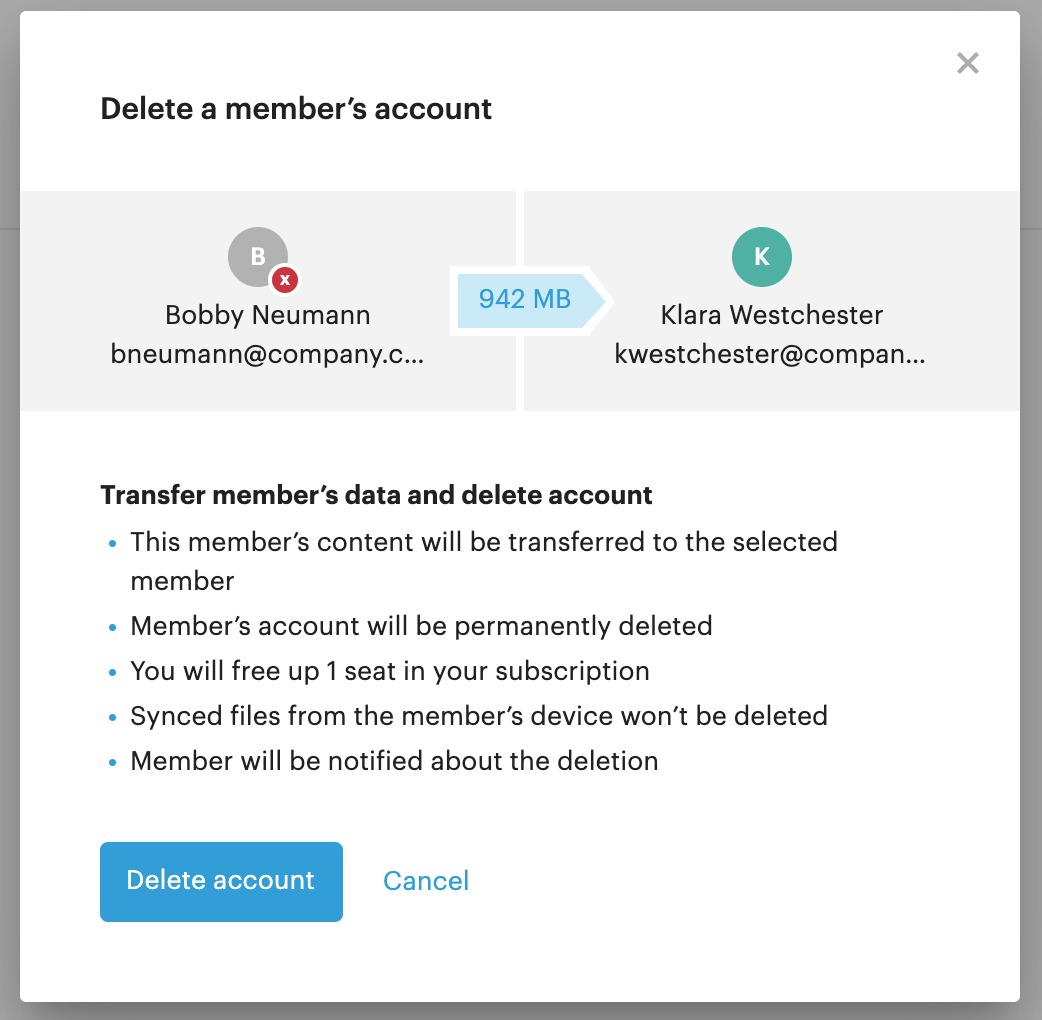Click the truncated bneumann@company email

tap(267, 354)
